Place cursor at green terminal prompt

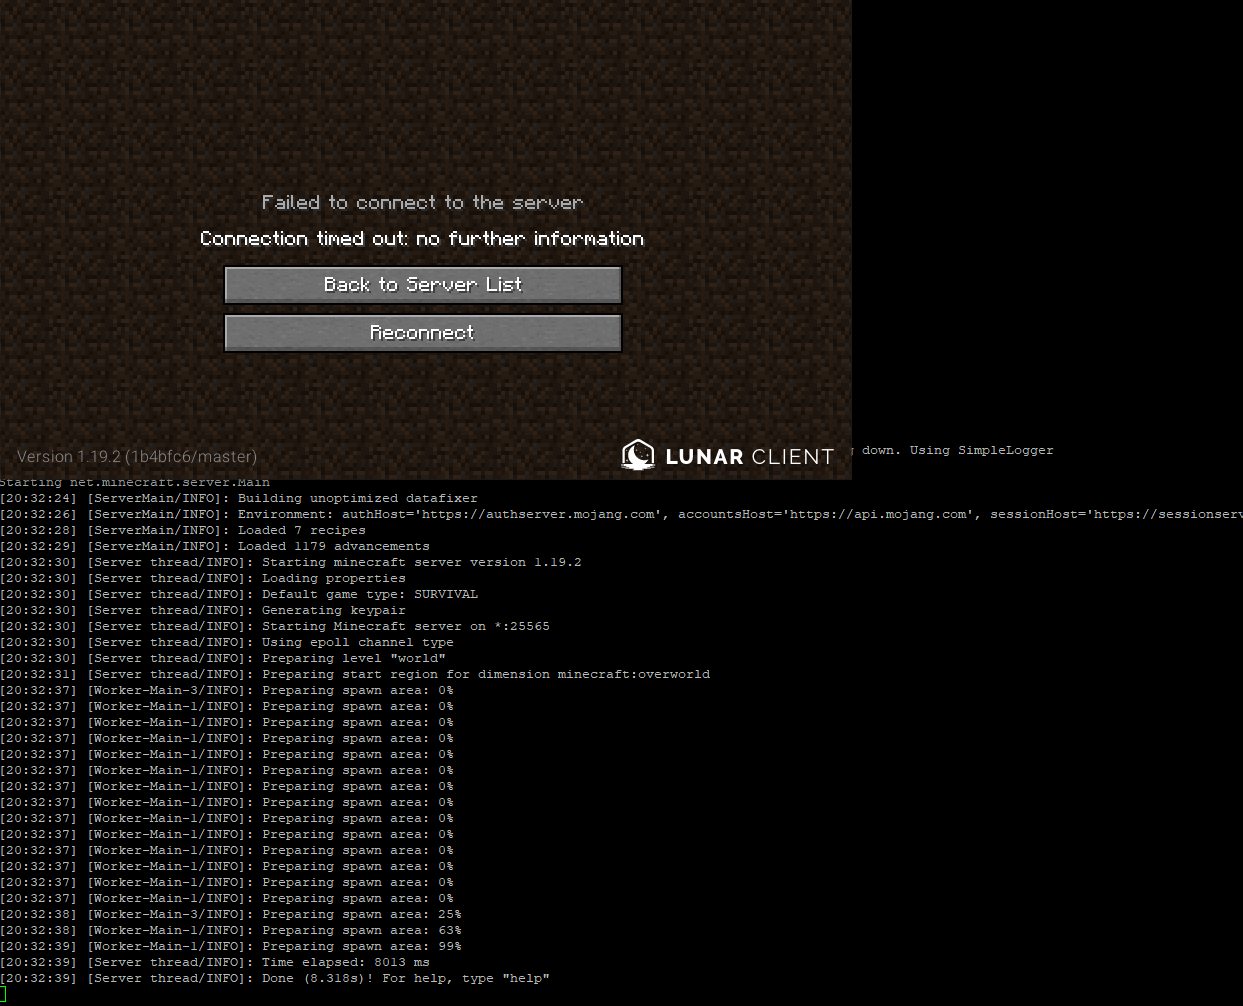coord(4,994)
